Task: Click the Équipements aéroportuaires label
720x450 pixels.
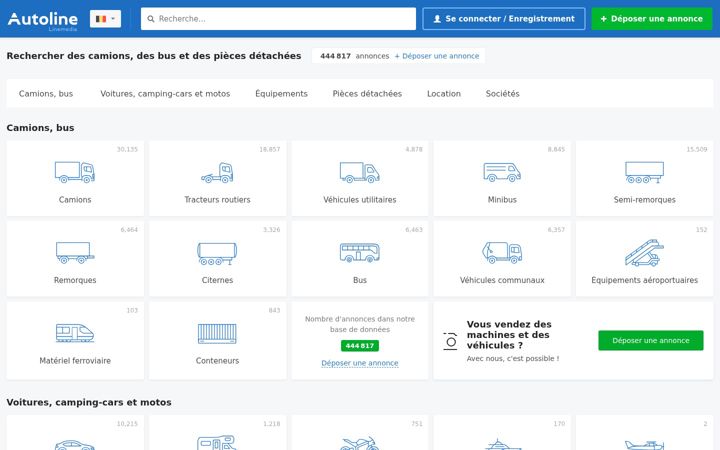Action: [x=644, y=280]
